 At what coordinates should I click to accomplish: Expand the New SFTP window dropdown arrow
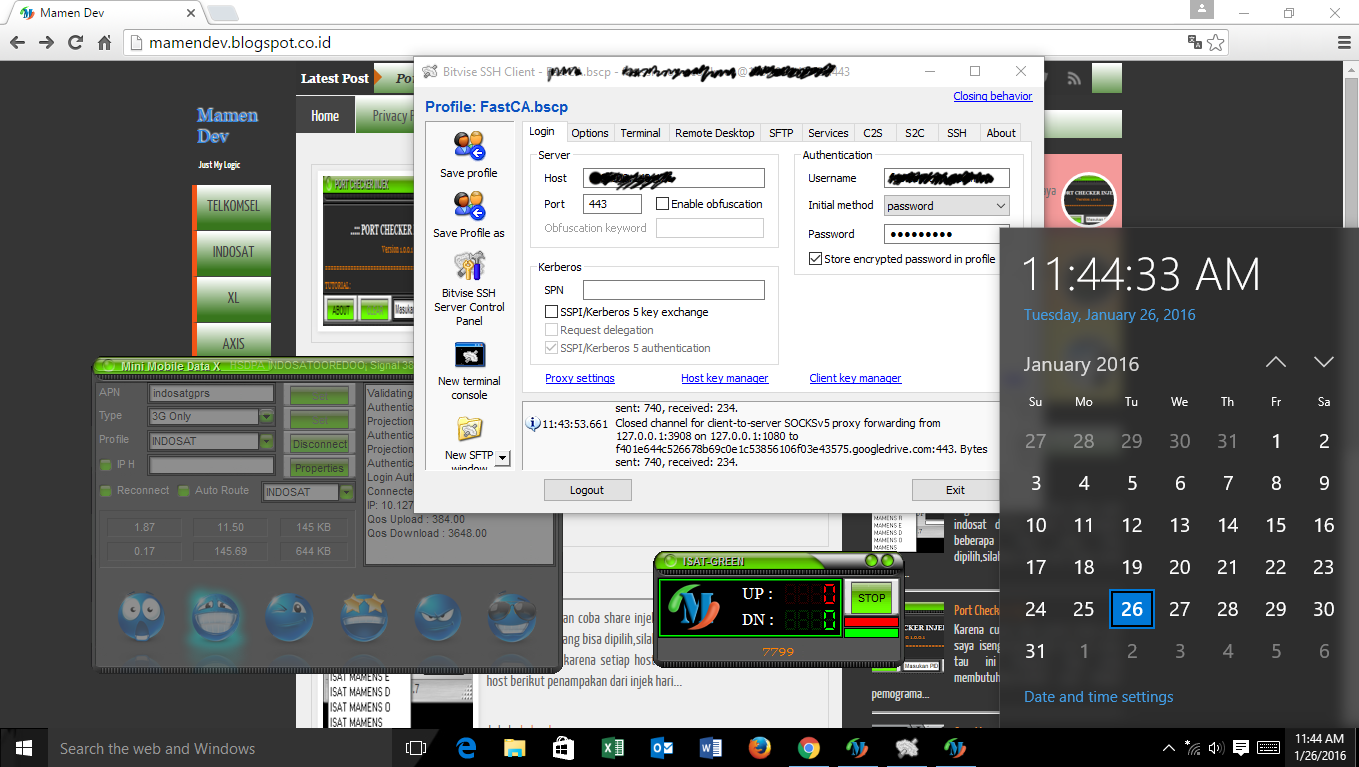[x=502, y=458]
